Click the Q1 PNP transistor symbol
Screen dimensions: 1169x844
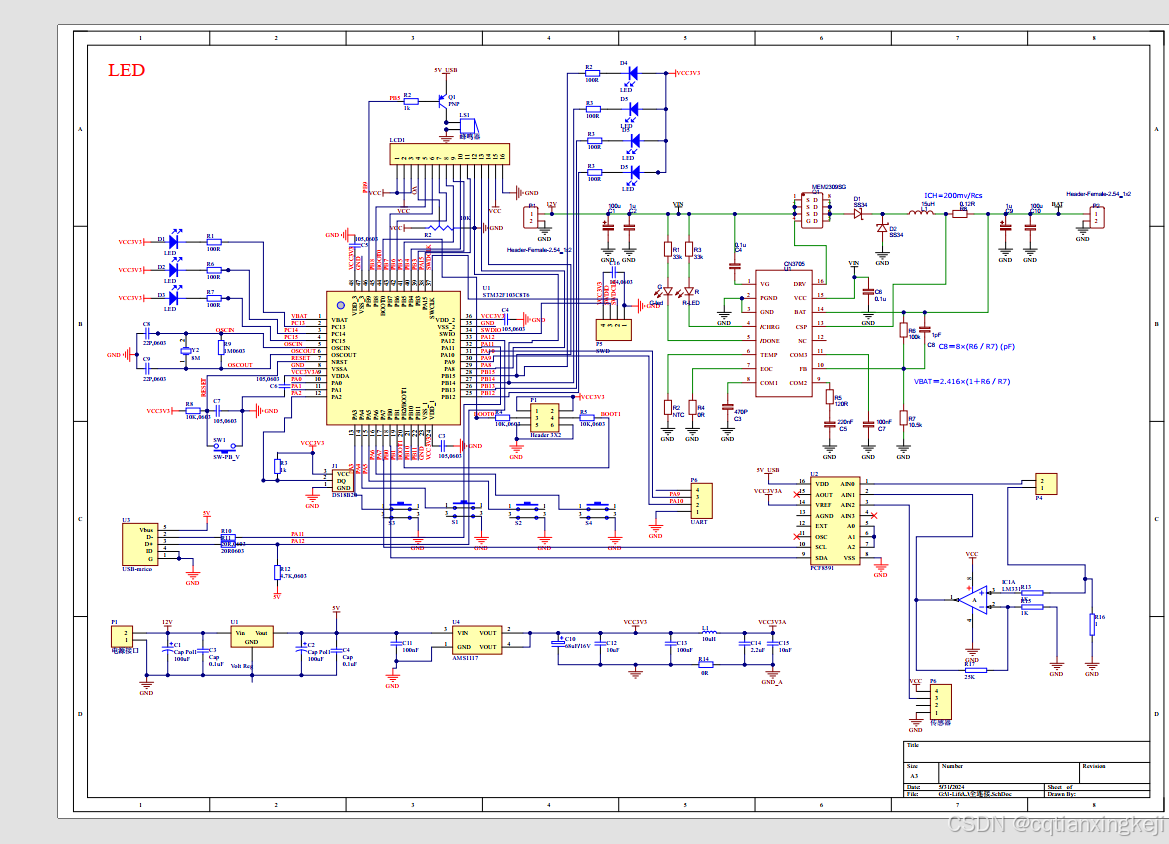pos(444,102)
